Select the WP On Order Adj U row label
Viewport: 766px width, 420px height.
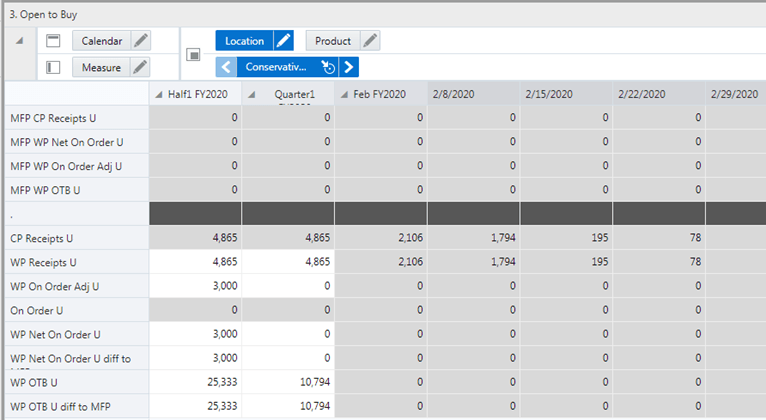[77, 286]
